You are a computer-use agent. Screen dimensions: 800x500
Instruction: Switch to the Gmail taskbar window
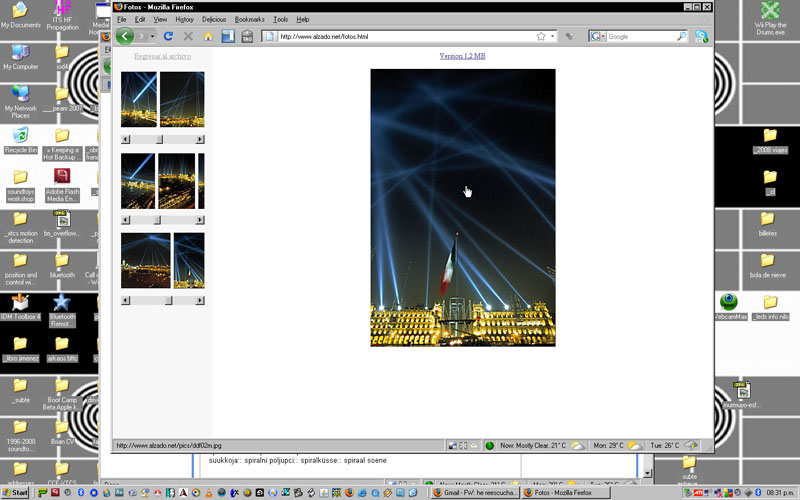(x=472, y=493)
